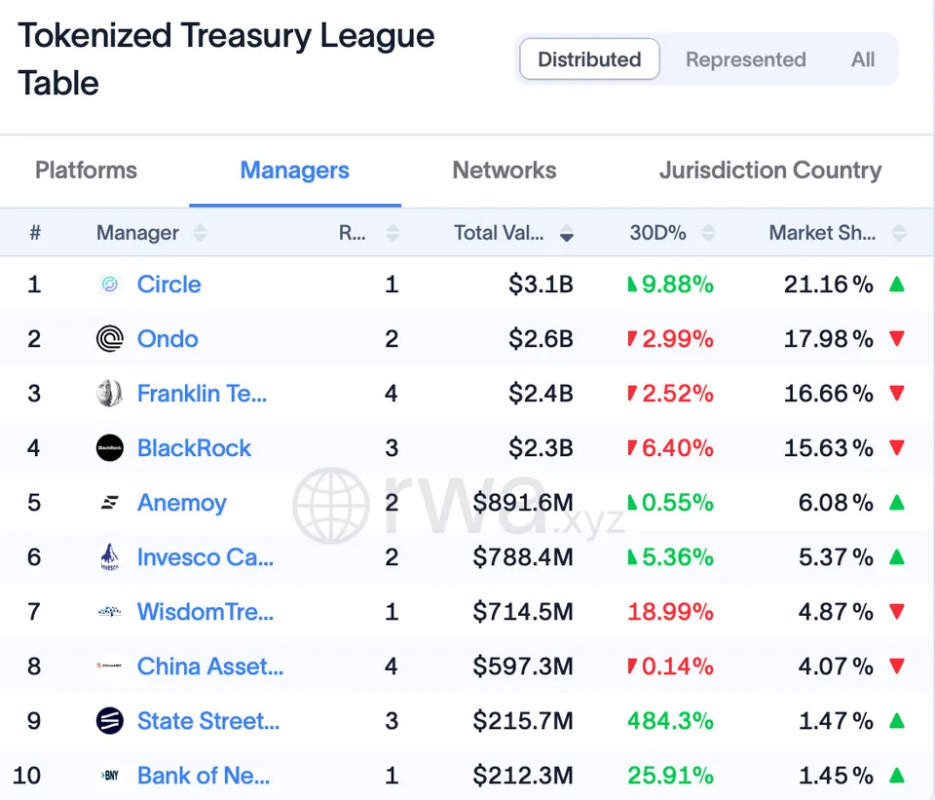Open the Franklin Te... manager link
Viewport: 935px width, 800px height.
tap(202, 393)
